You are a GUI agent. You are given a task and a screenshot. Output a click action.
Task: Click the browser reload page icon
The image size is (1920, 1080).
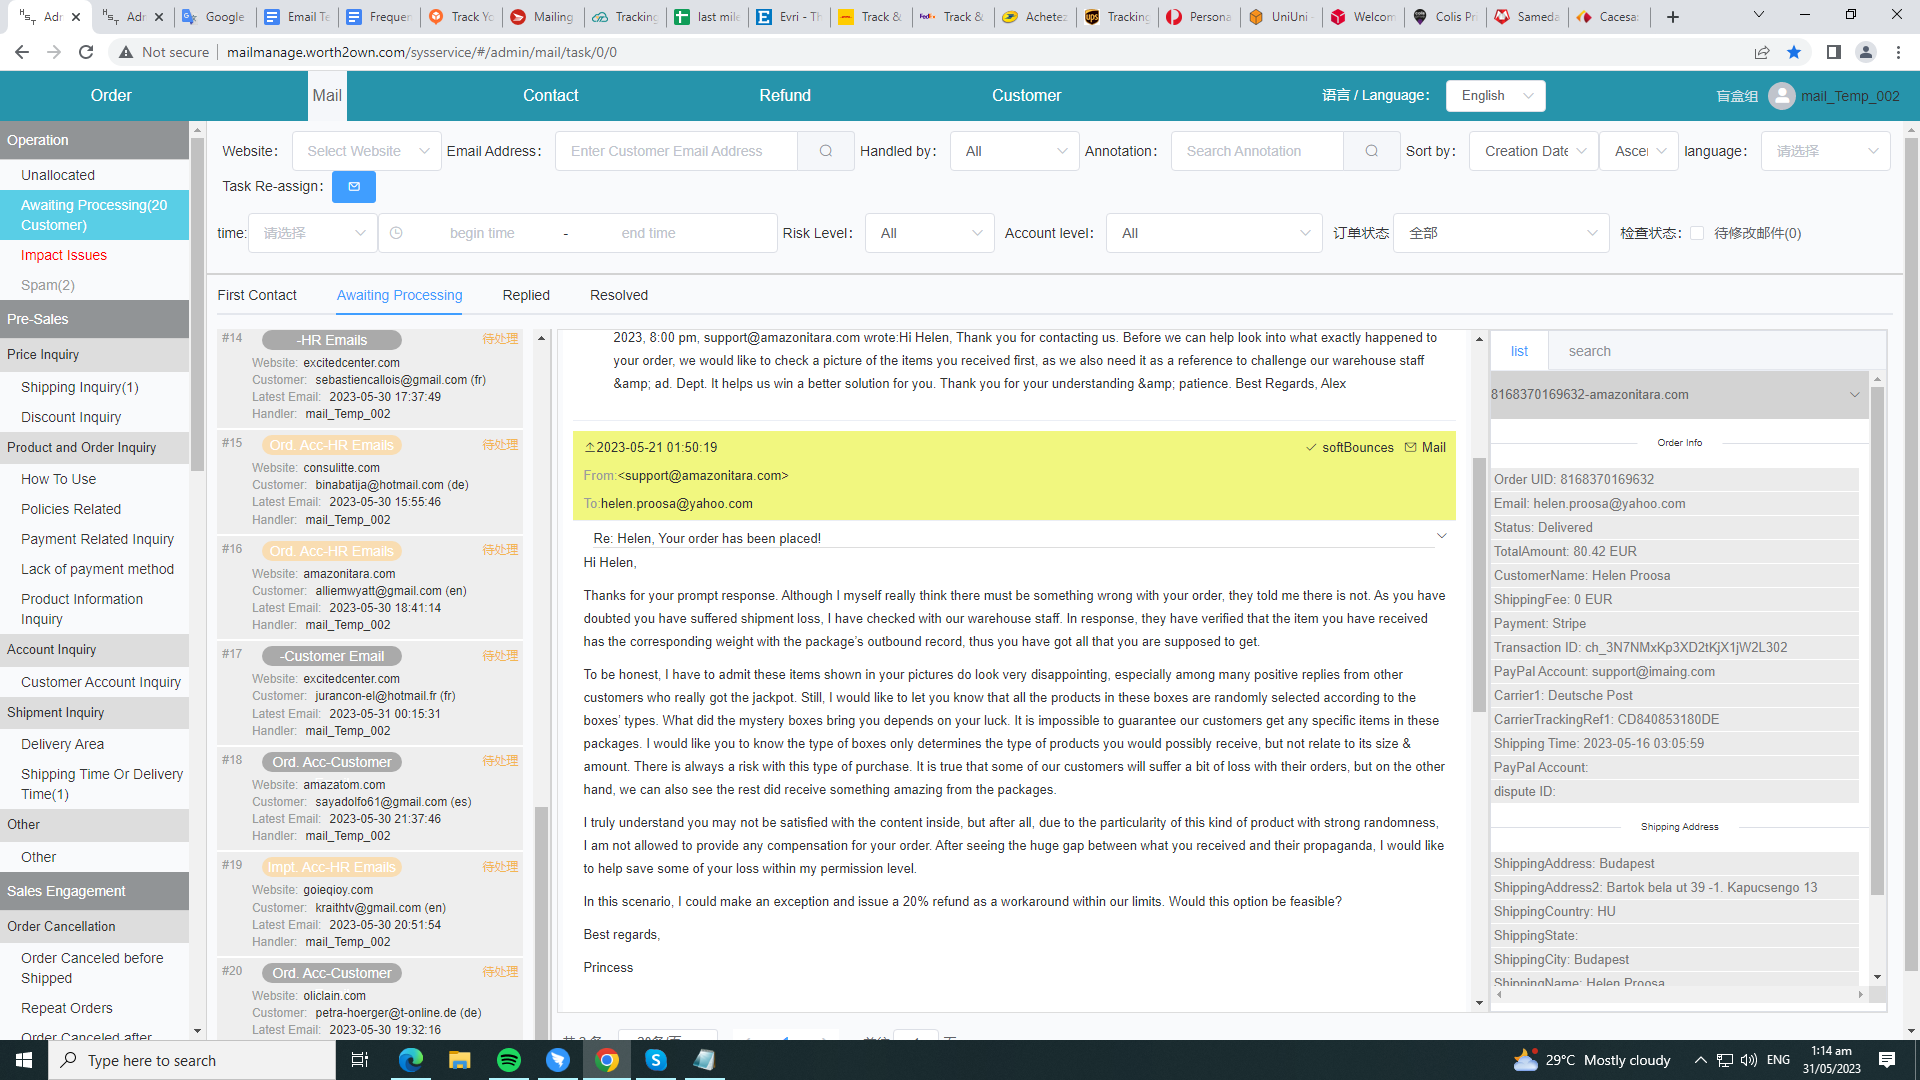point(86,52)
